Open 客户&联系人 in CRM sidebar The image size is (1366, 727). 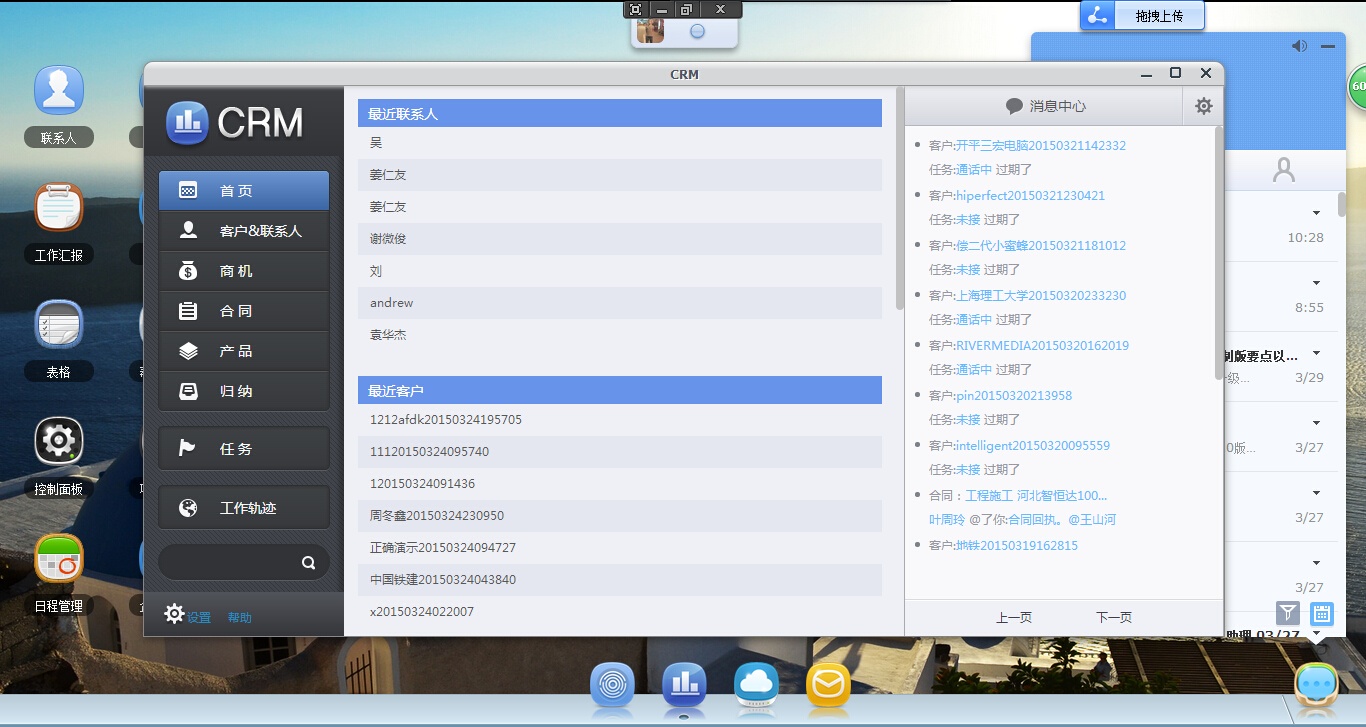[244, 231]
